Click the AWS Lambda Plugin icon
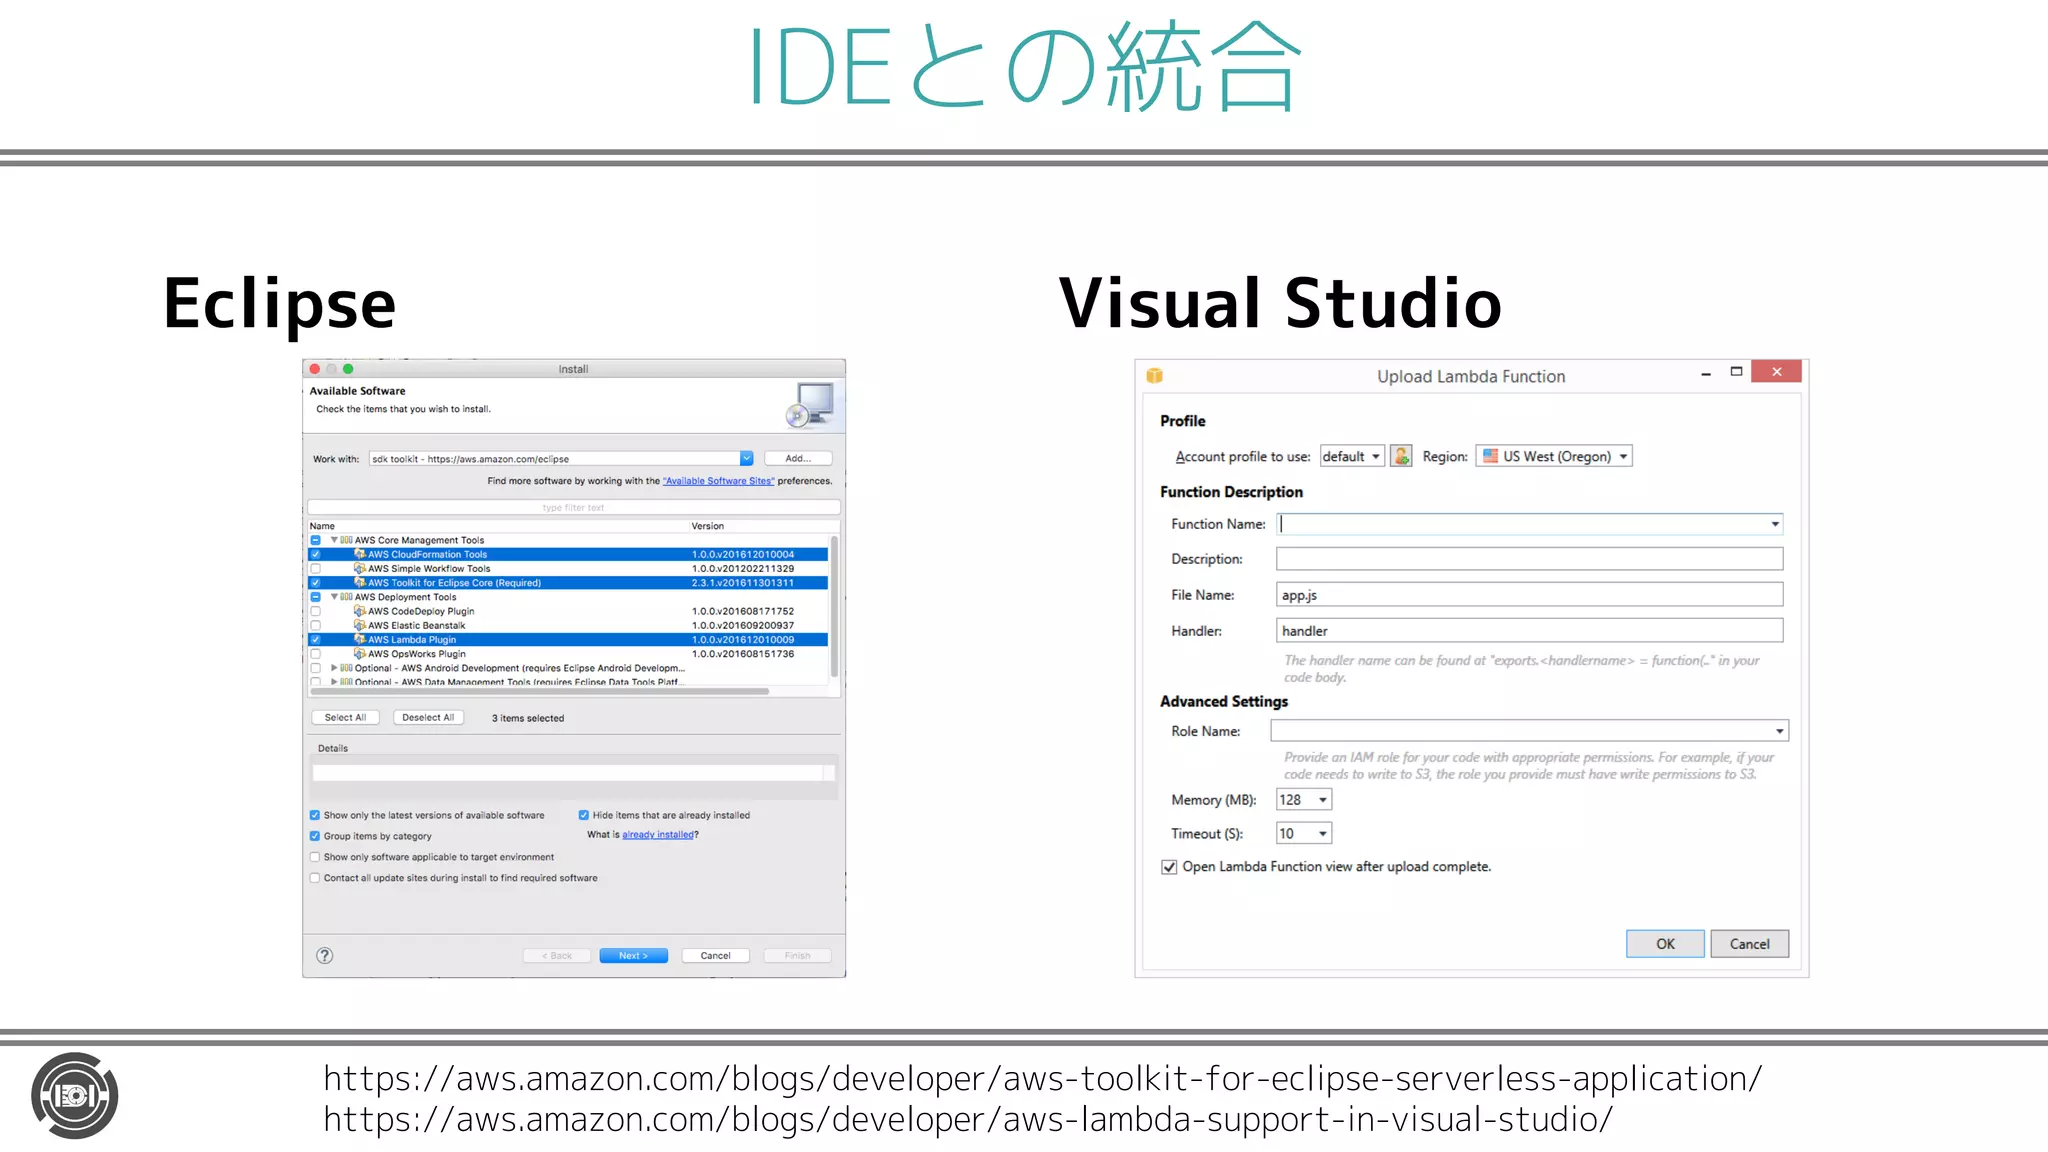 [x=359, y=639]
